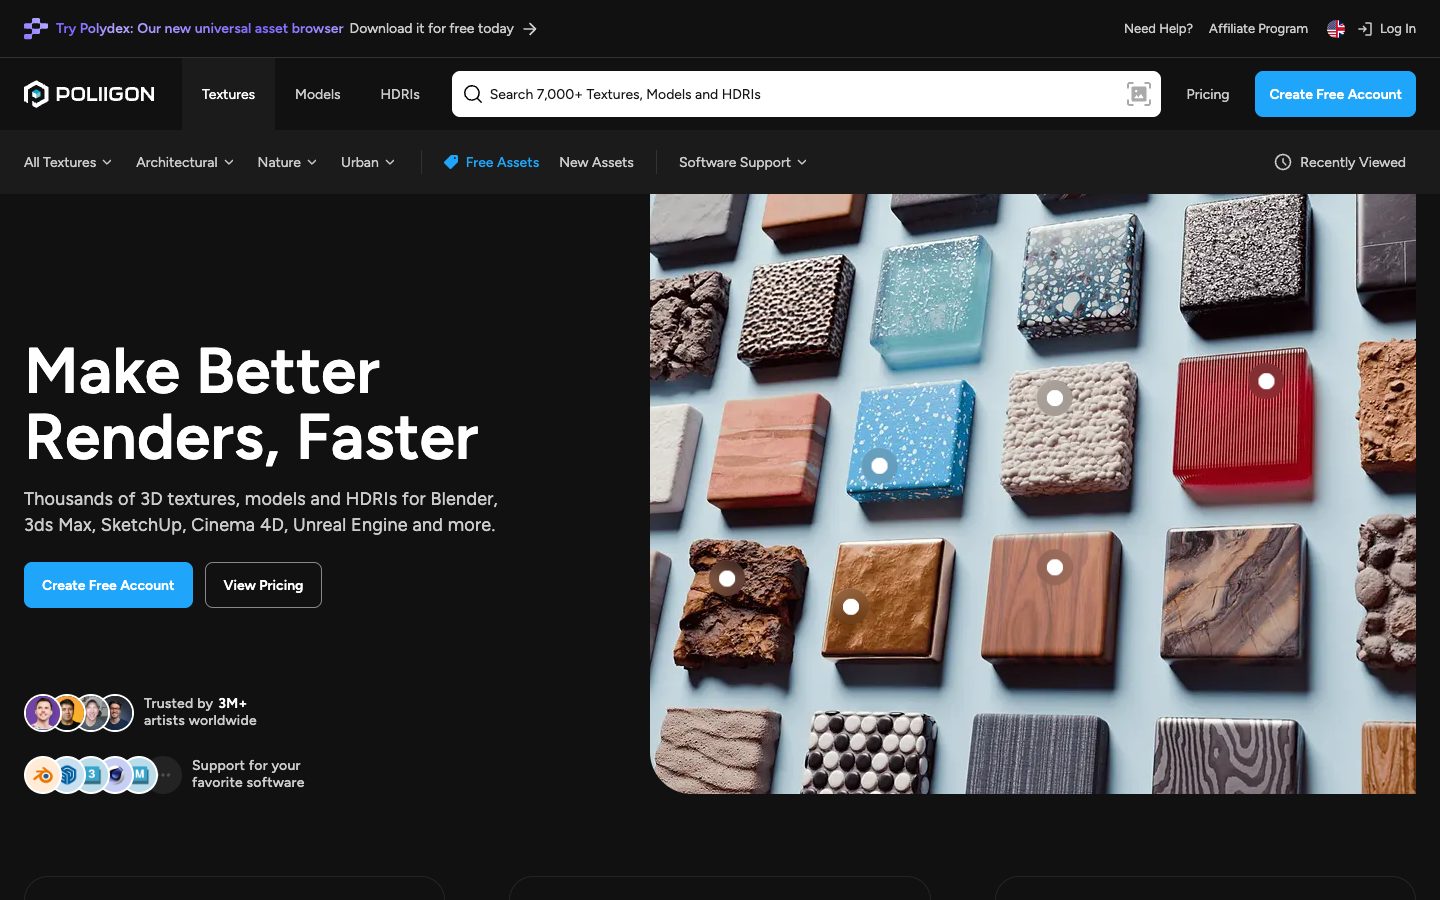Switch to the HDRIs tab
Image resolution: width=1440 pixels, height=900 pixels.
(x=400, y=94)
